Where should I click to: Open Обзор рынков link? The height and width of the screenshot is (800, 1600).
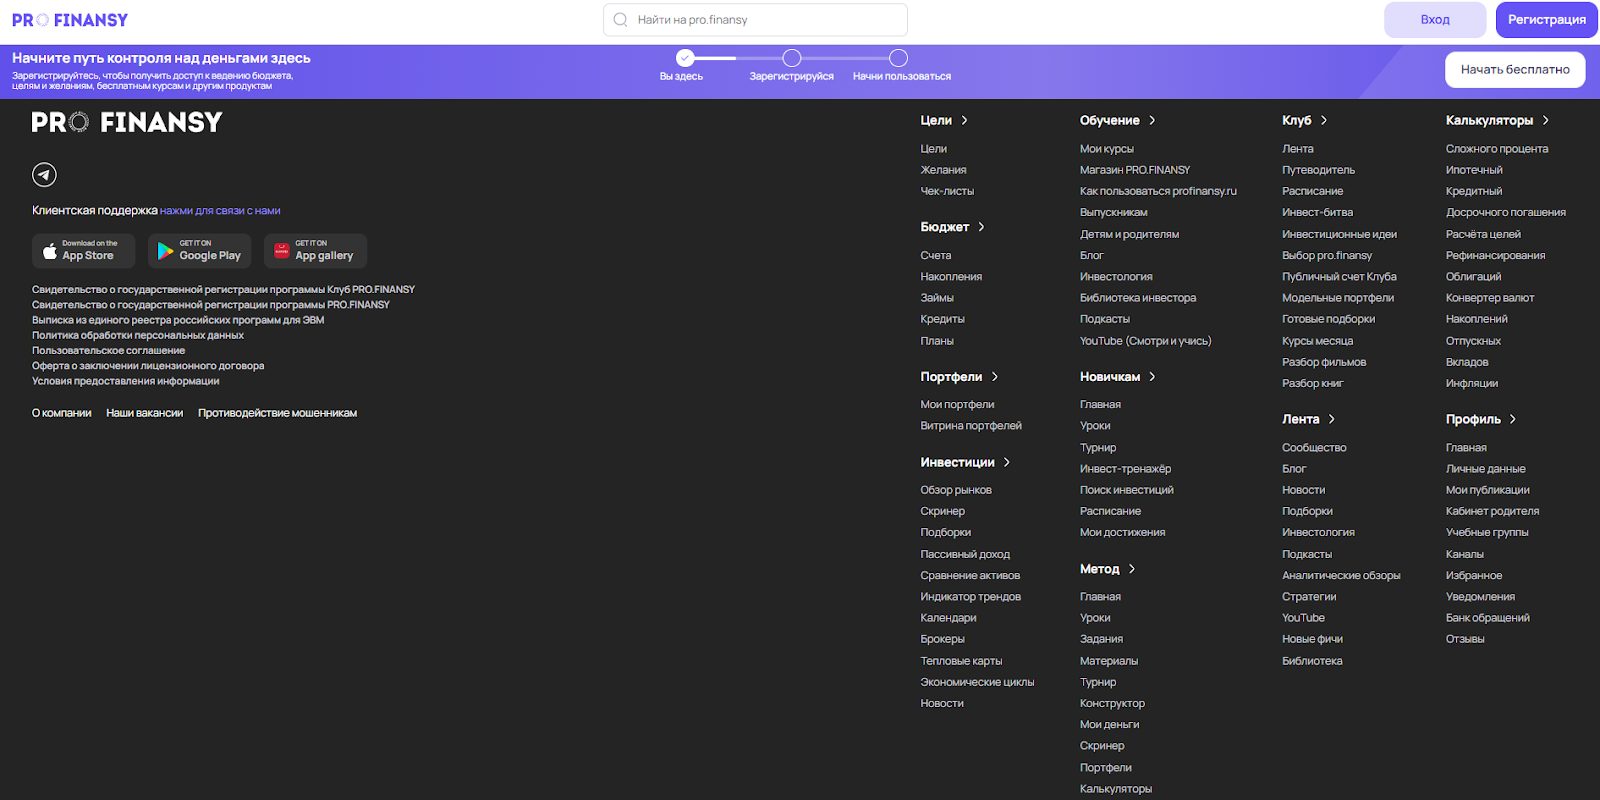956,490
